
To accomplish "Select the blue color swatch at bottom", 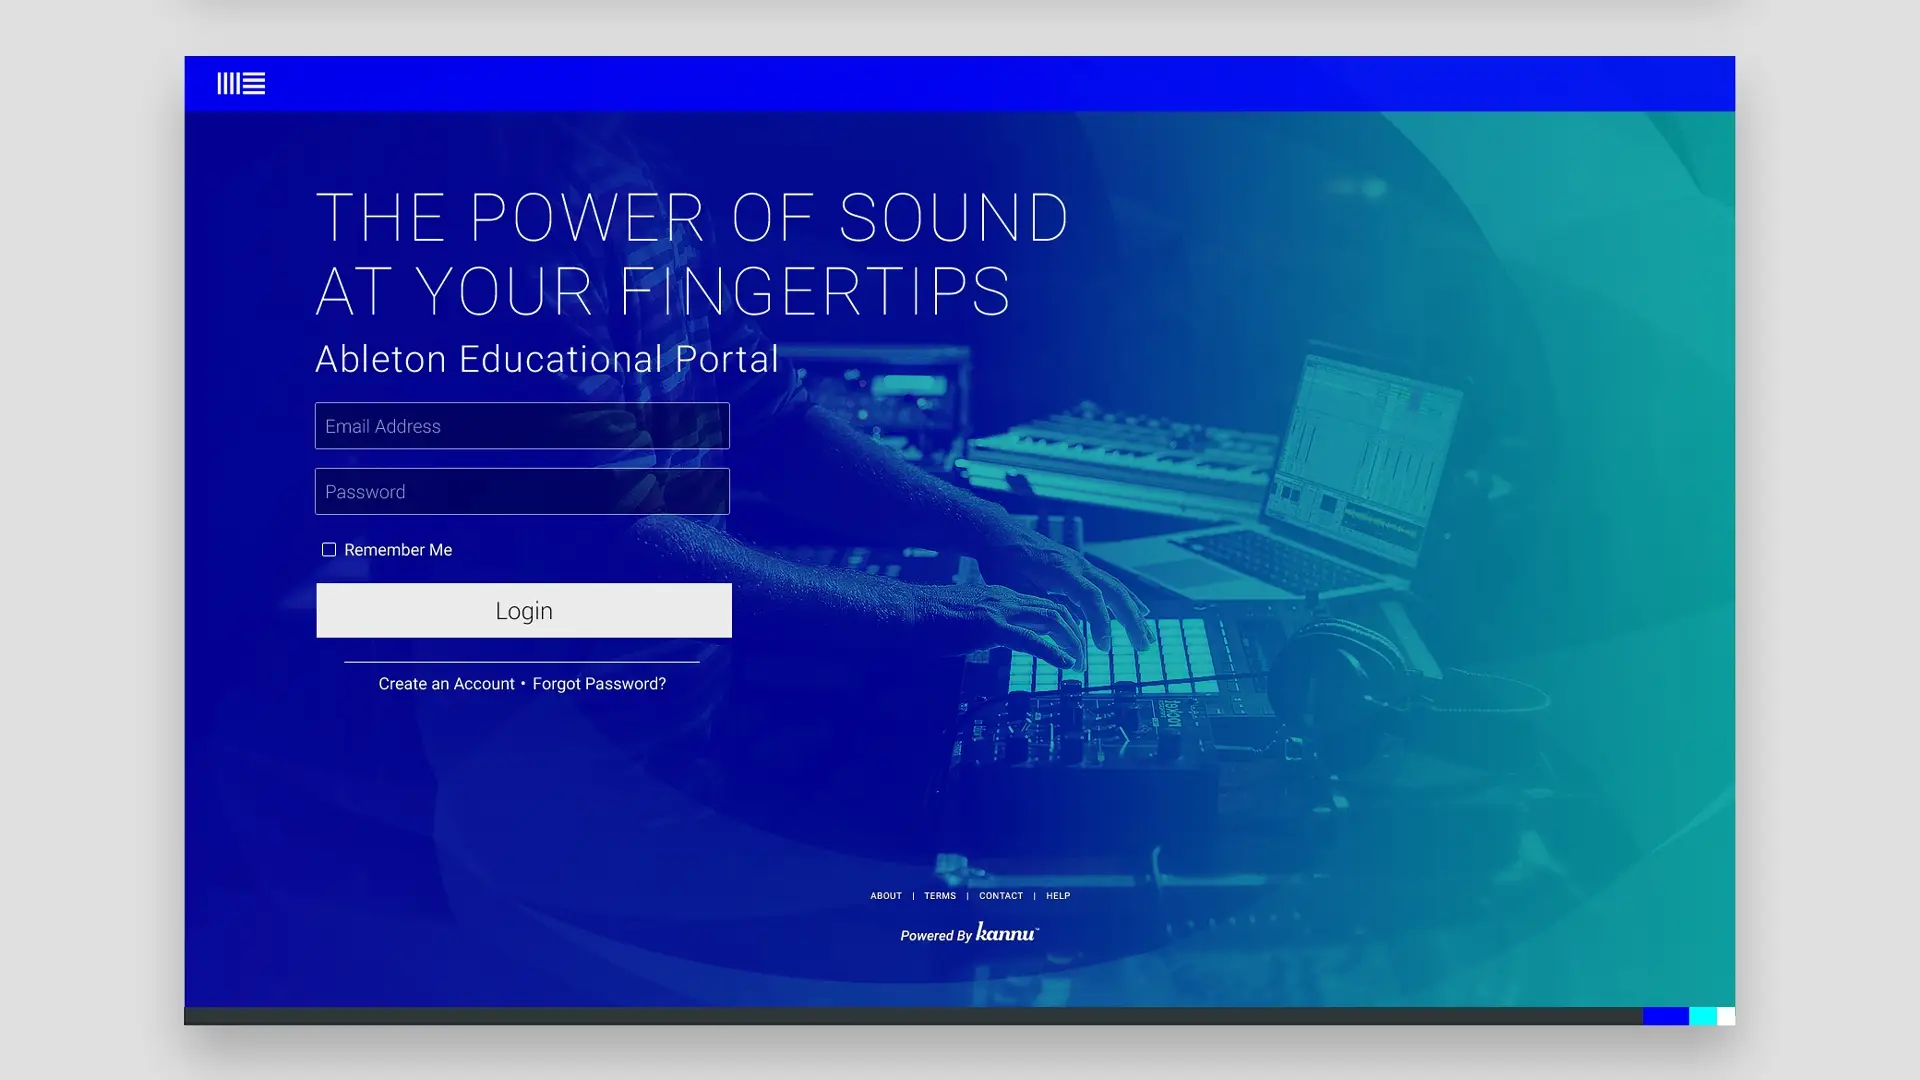I will pyautogui.click(x=1666, y=1016).
